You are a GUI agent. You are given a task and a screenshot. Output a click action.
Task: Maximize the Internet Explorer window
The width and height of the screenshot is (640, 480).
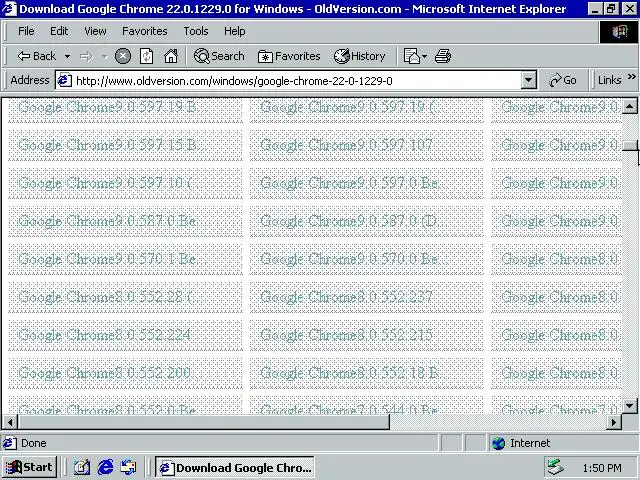click(x=611, y=9)
